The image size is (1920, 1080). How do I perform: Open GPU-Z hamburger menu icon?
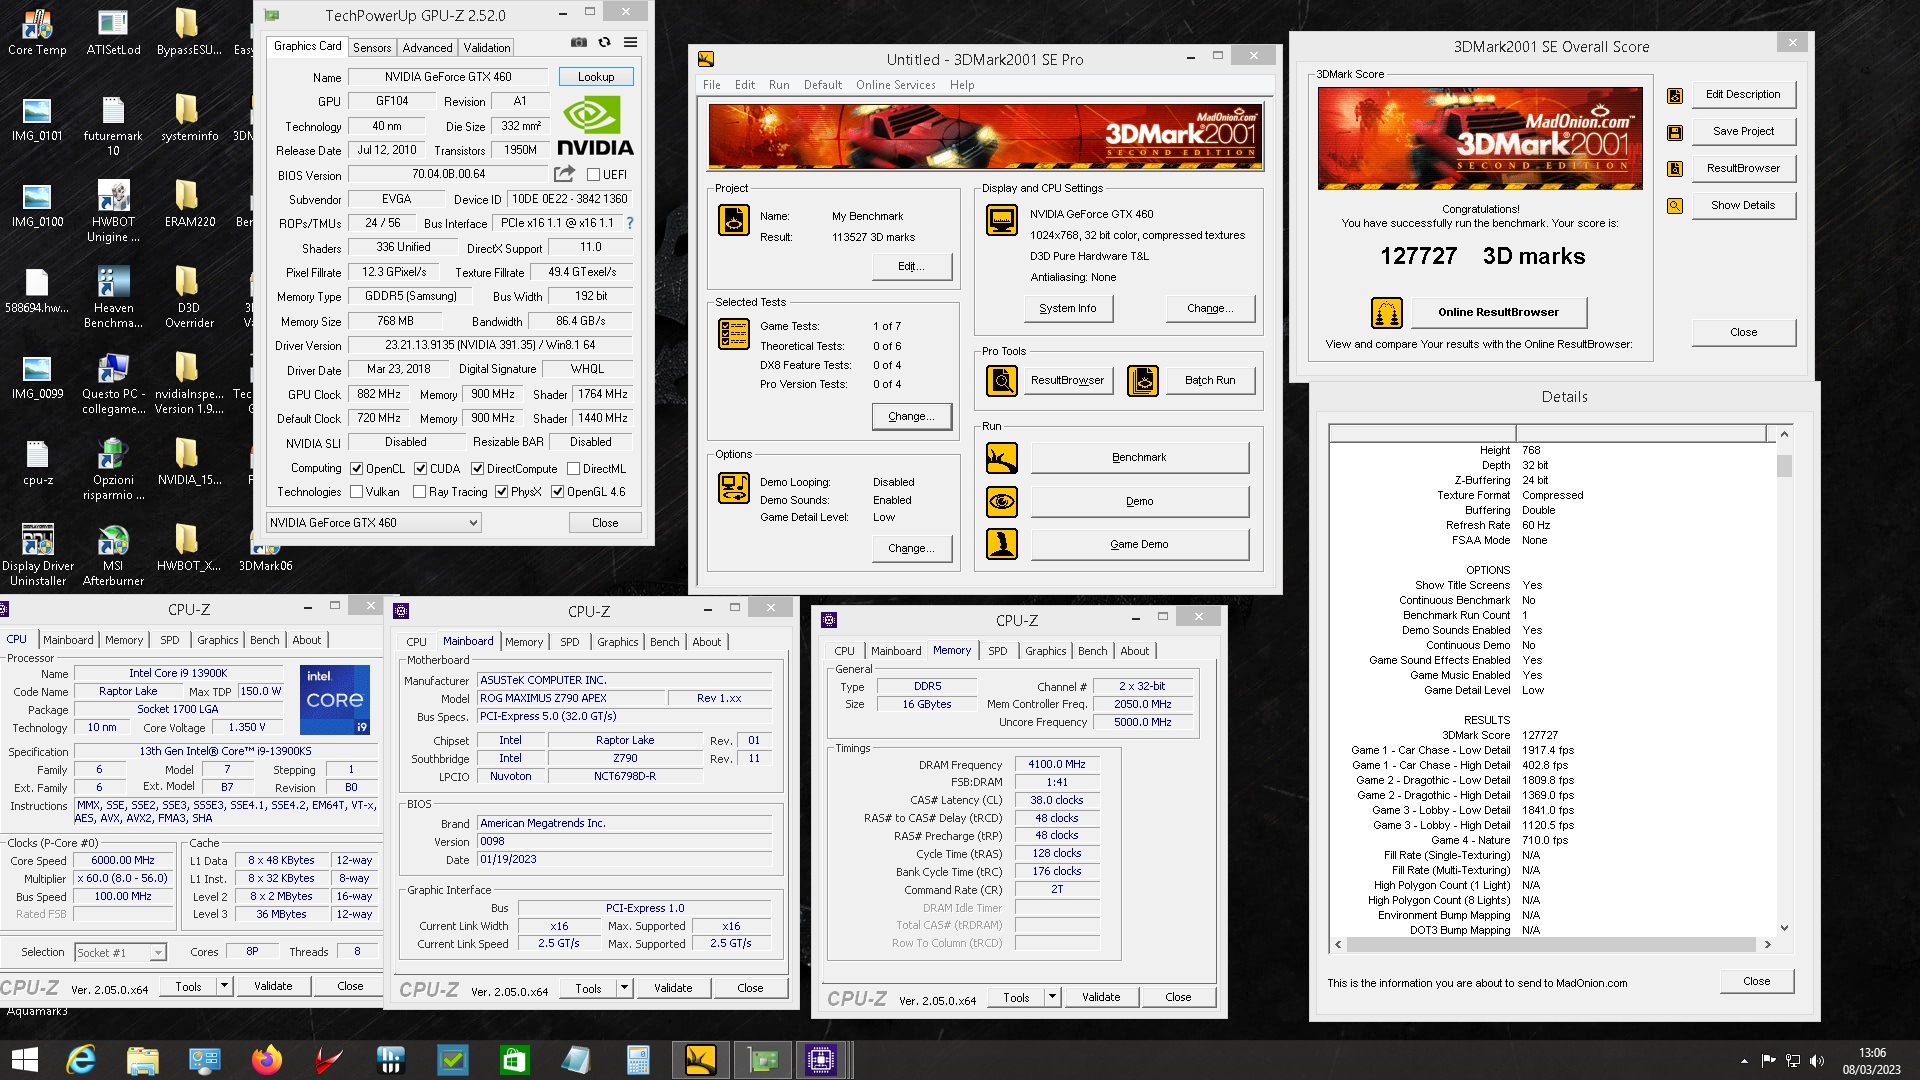[630, 43]
